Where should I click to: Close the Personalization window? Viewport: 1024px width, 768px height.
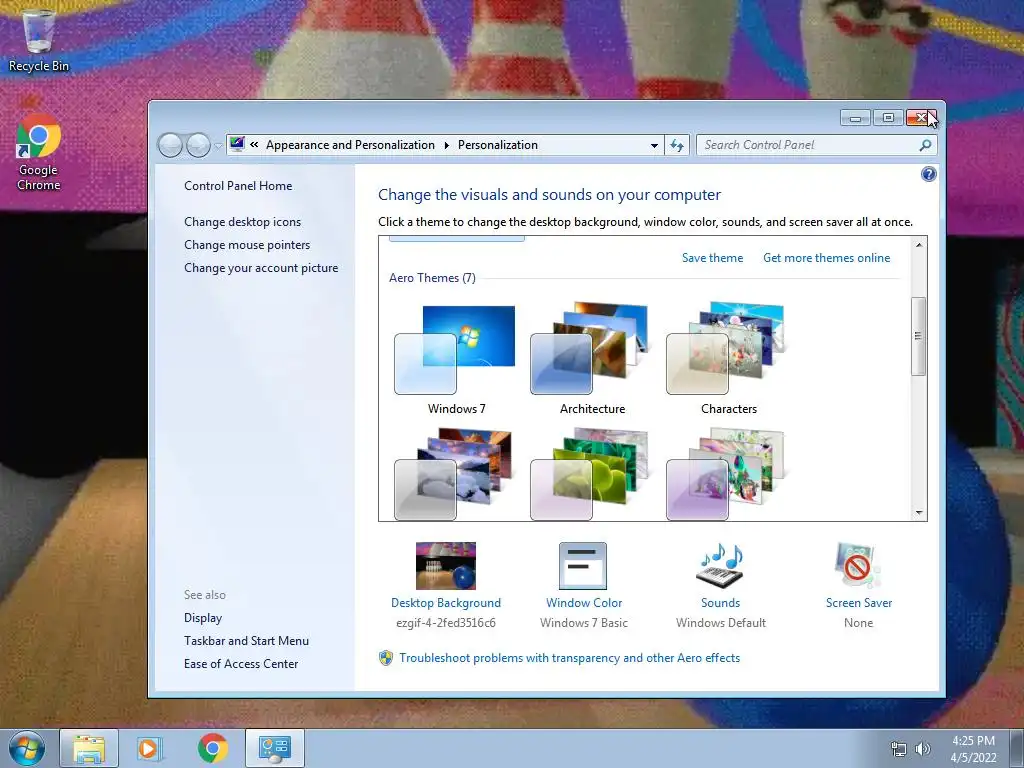921,118
